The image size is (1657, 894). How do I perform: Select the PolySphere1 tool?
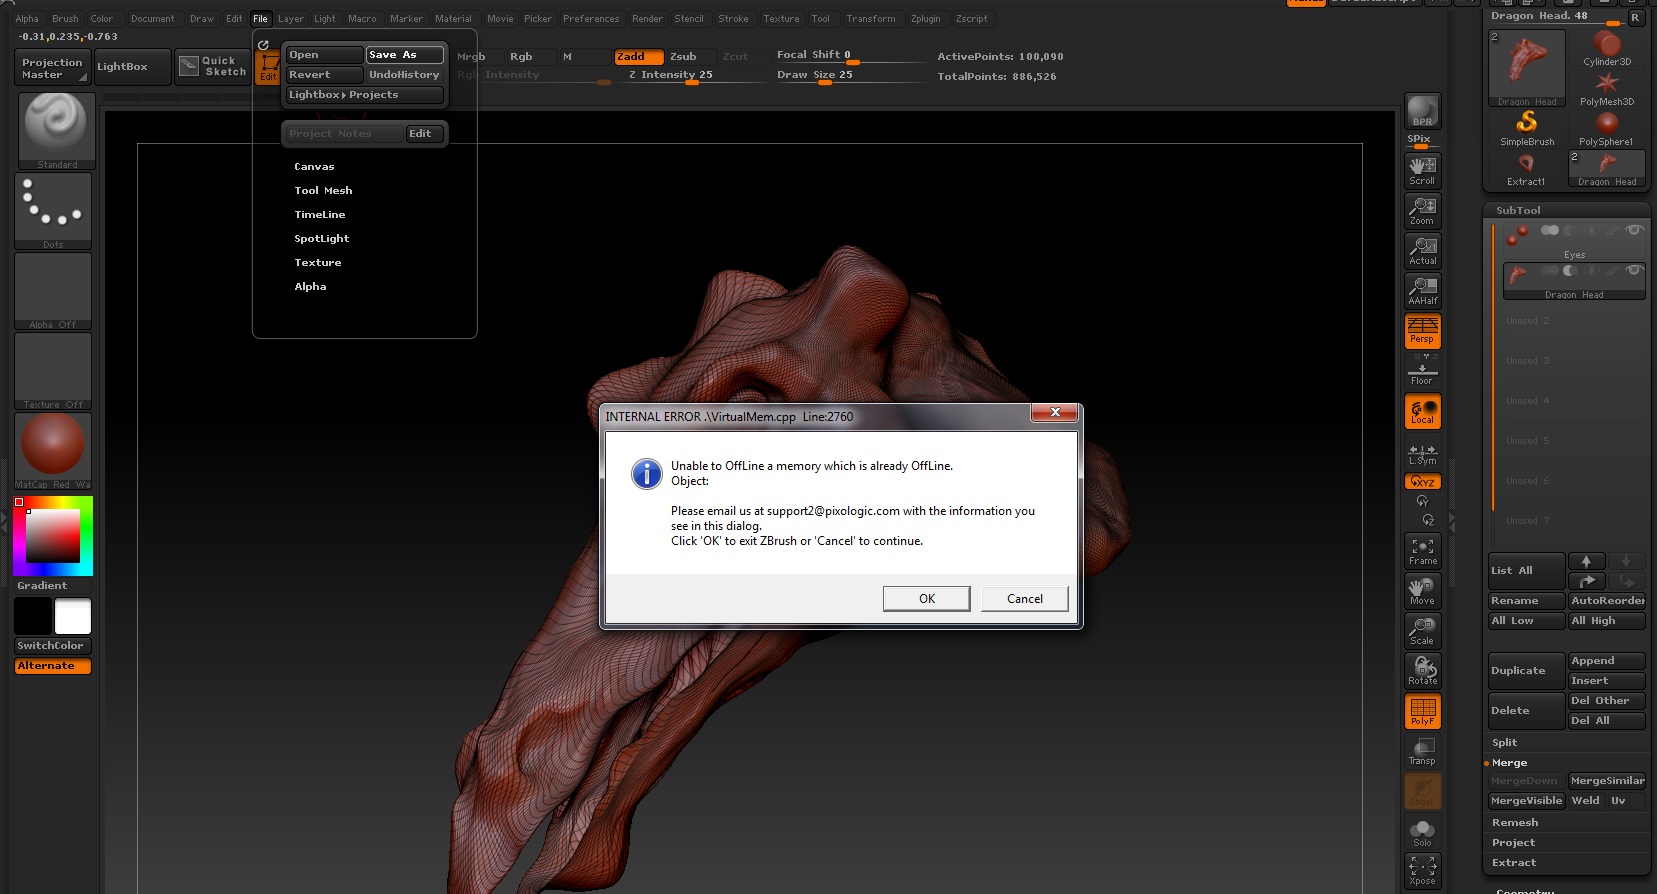1606,128
